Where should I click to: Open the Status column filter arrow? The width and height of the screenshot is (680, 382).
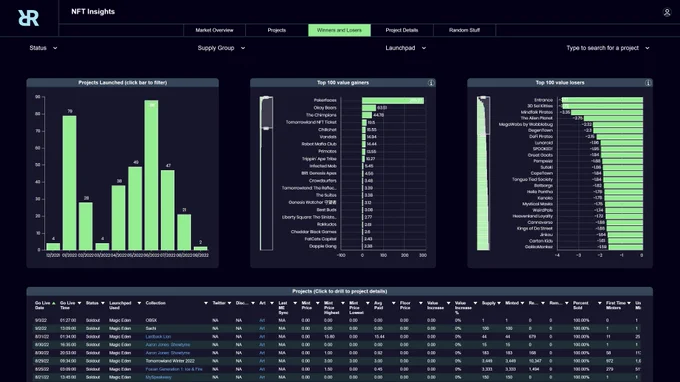[x=103, y=303]
